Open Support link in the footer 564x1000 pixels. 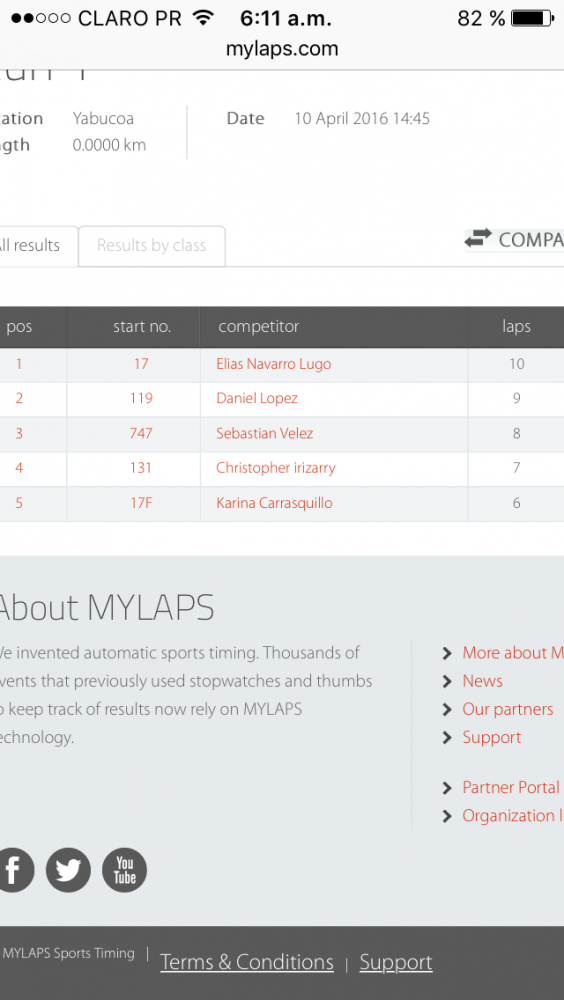[396, 962]
